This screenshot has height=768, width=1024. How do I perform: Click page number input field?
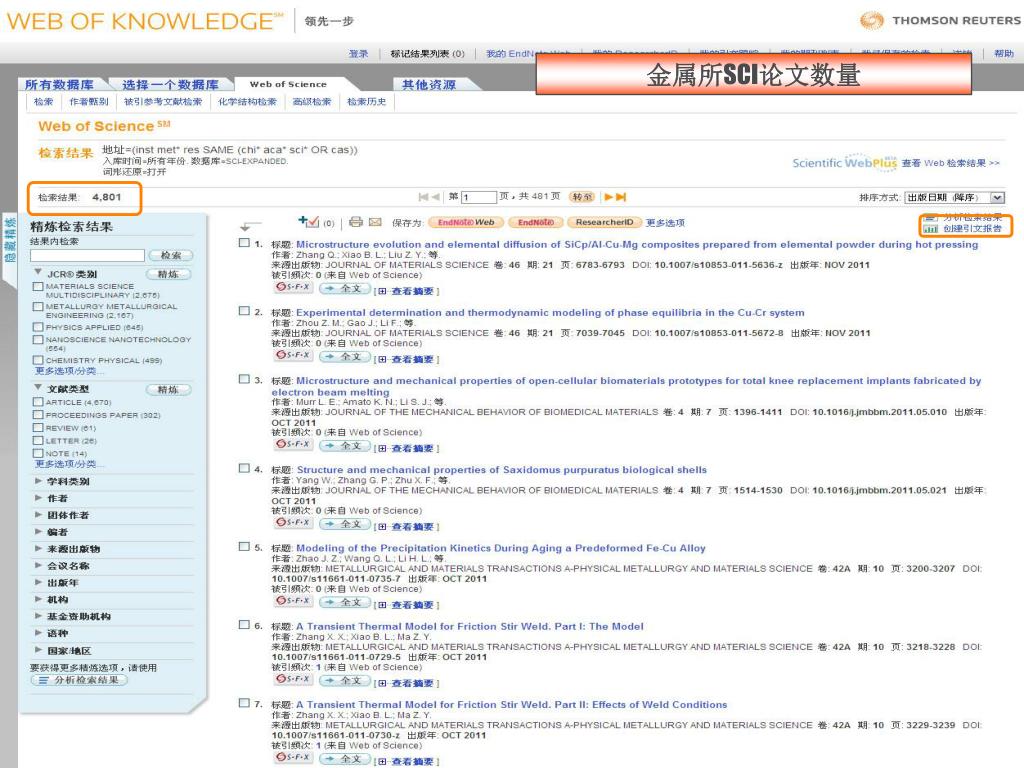[479, 197]
